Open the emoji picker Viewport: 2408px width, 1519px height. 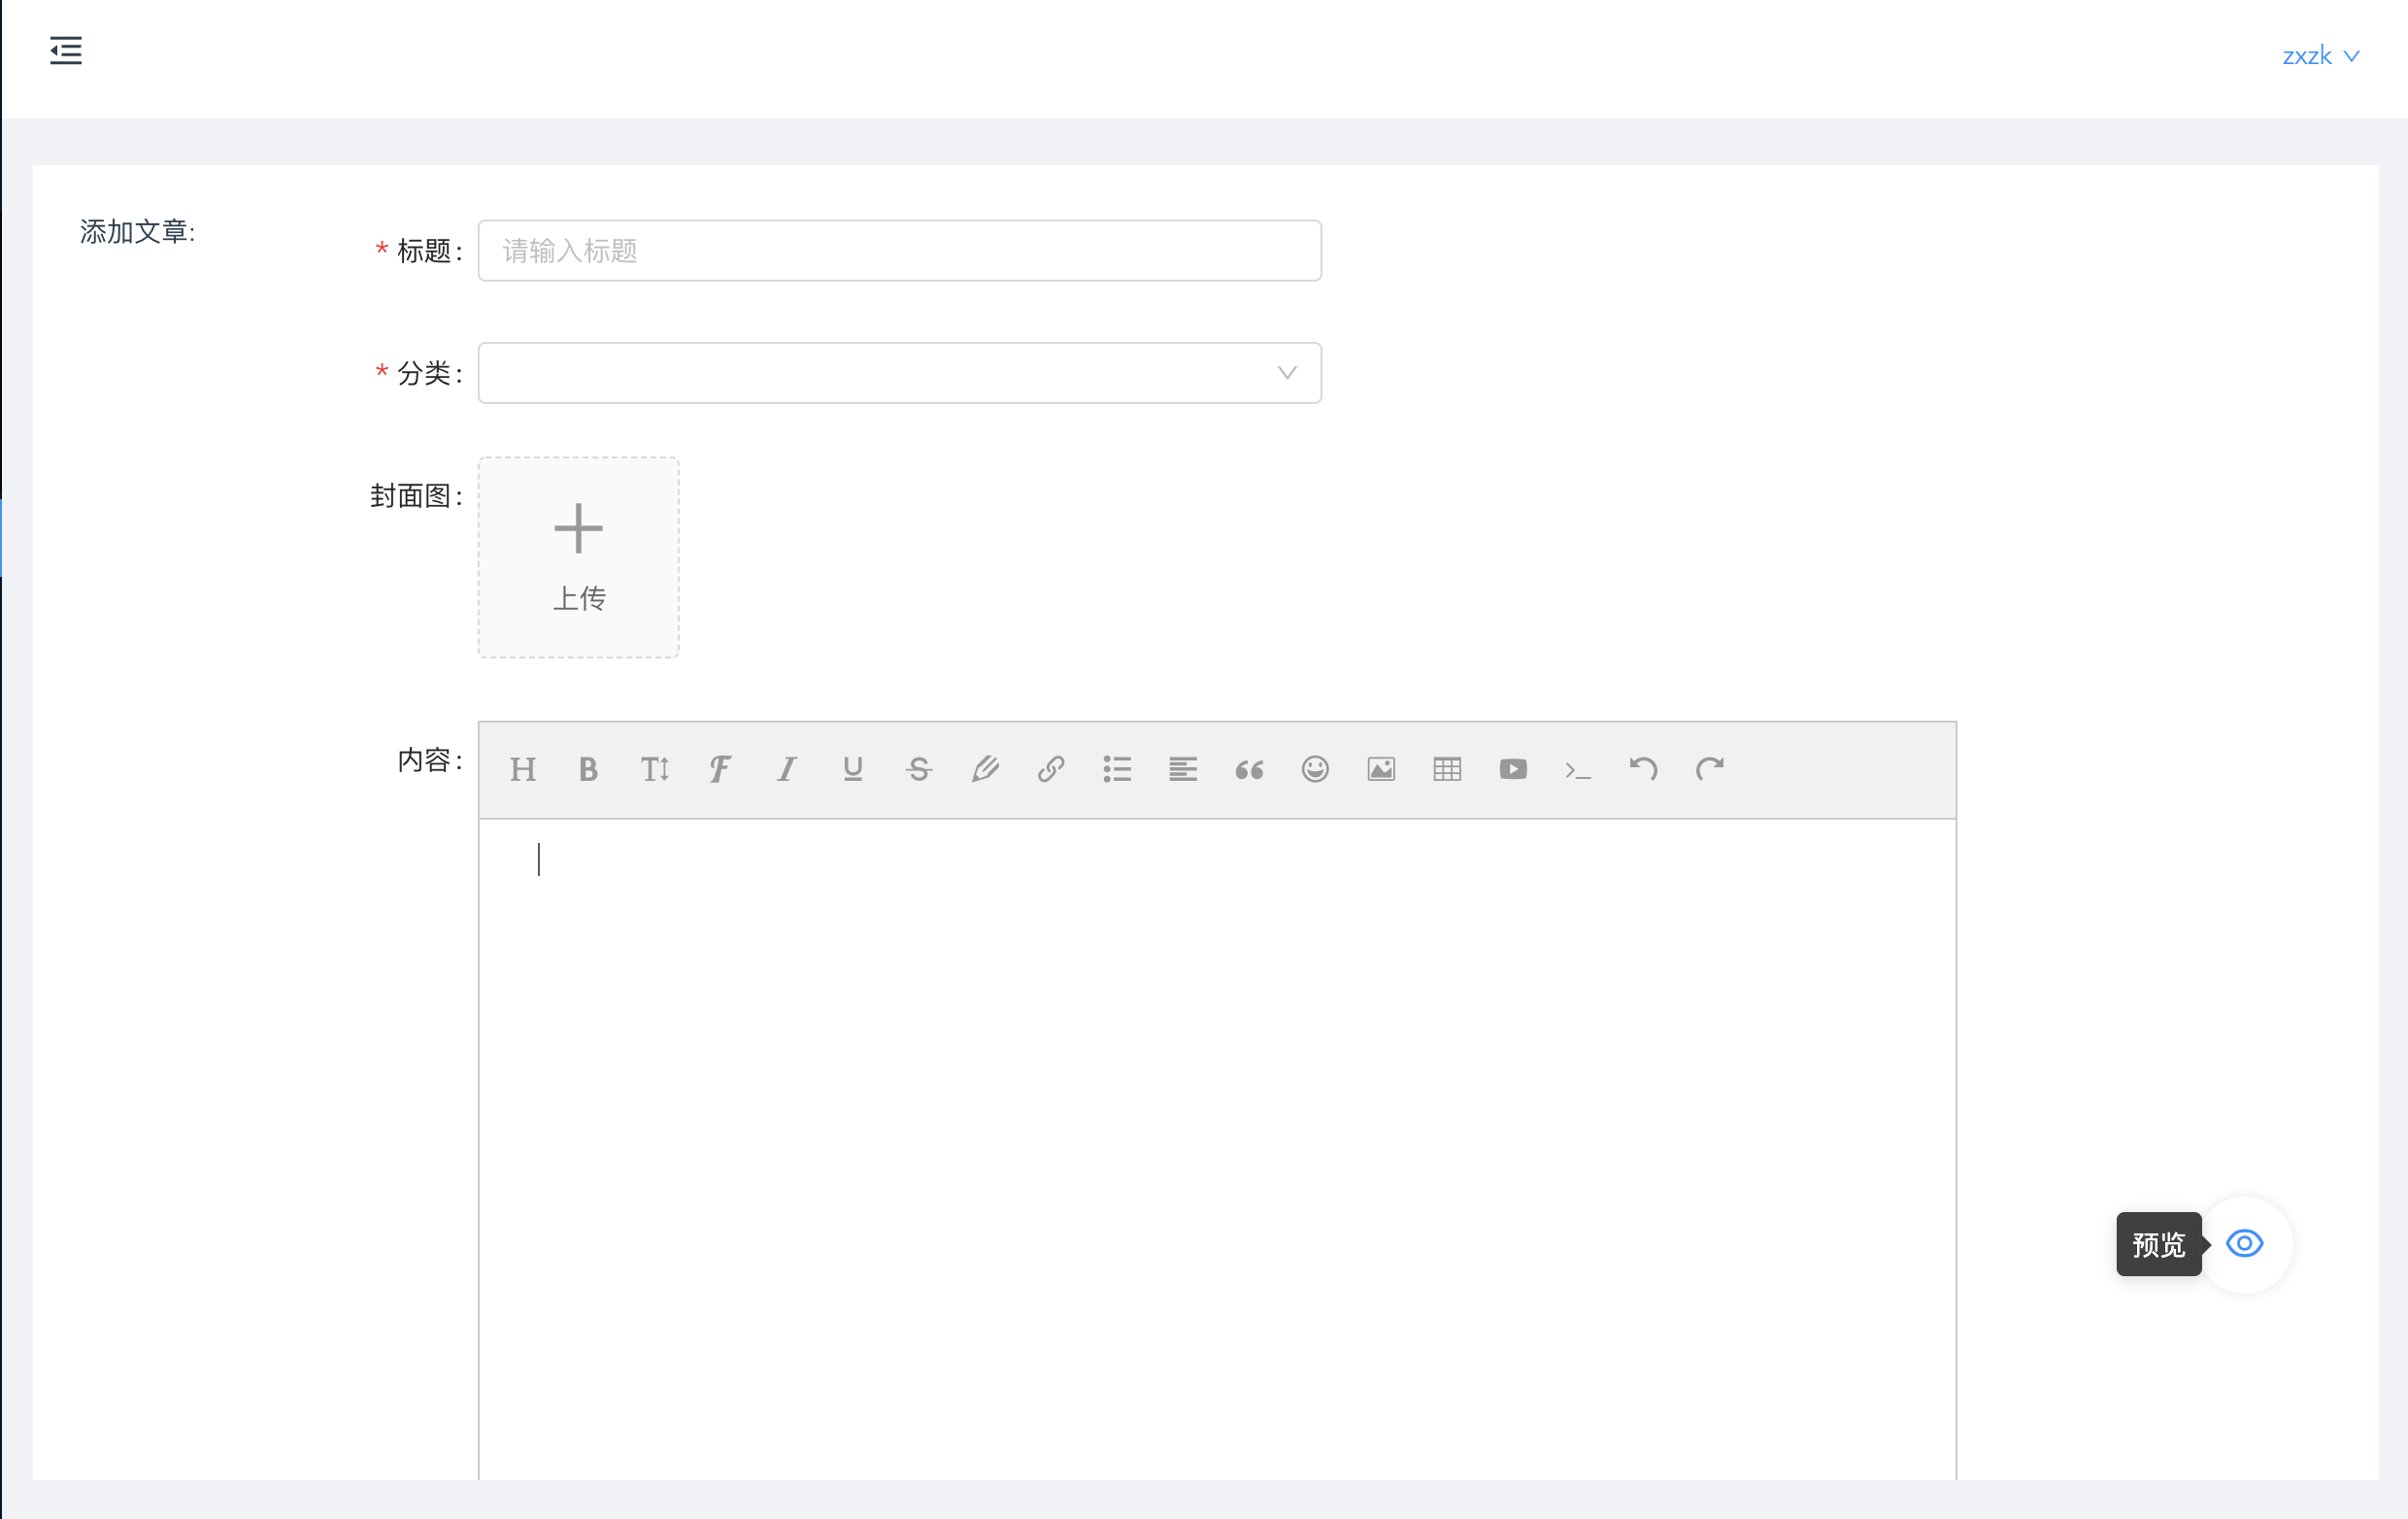[1315, 769]
